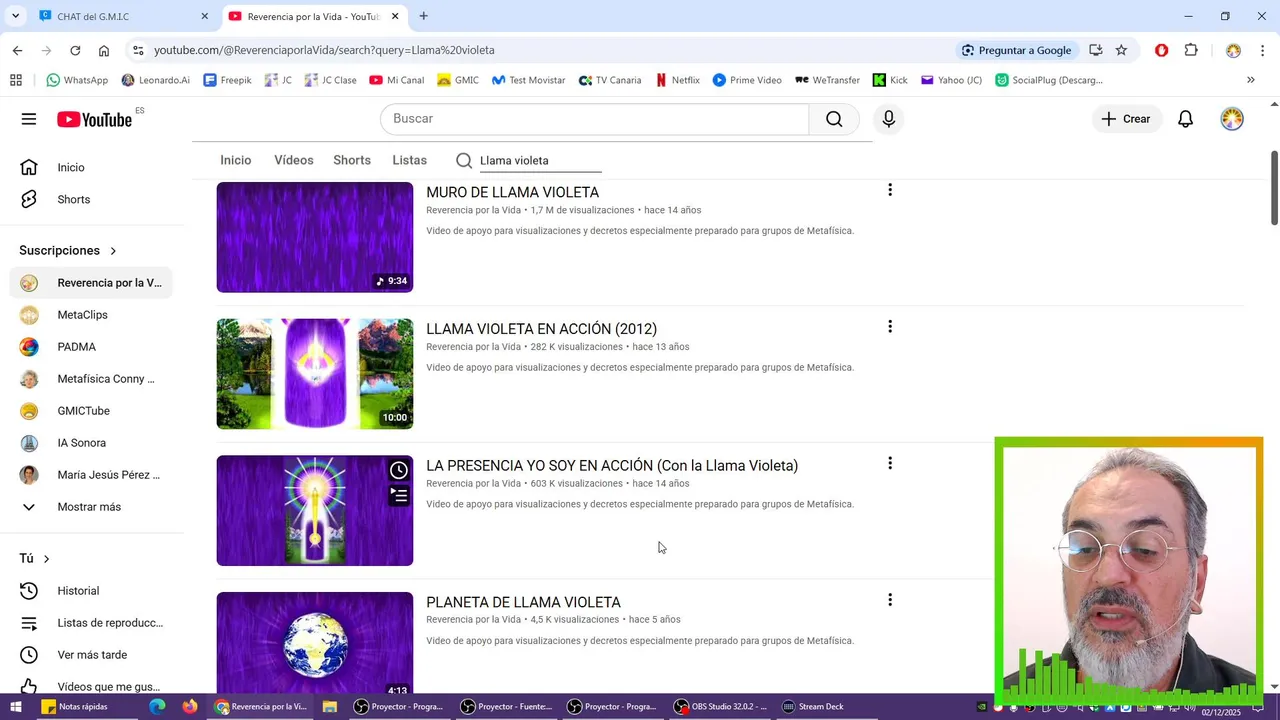The image size is (1280, 720).
Task: Open browser extensions puzzle icon
Action: (1191, 50)
